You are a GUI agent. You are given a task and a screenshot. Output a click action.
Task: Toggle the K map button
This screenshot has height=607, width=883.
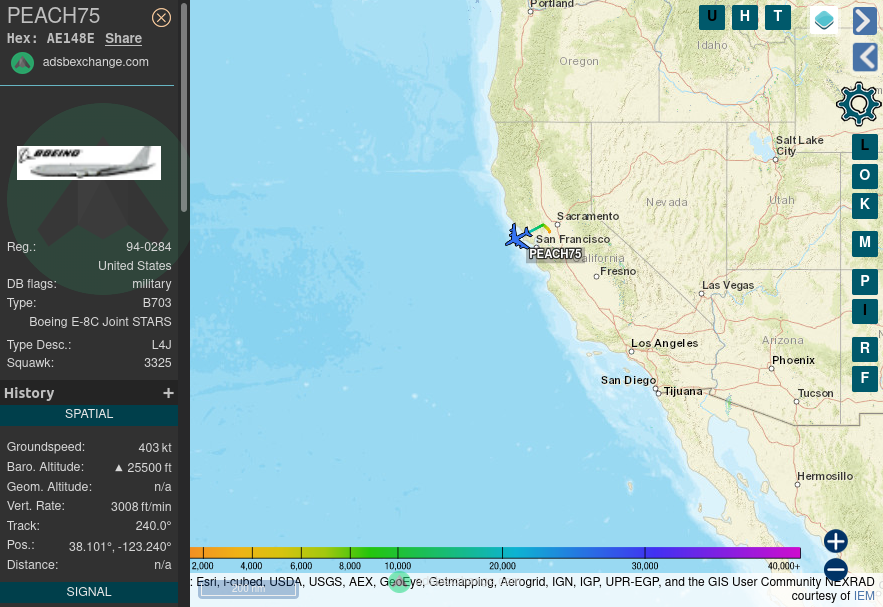pyautogui.click(x=864, y=205)
